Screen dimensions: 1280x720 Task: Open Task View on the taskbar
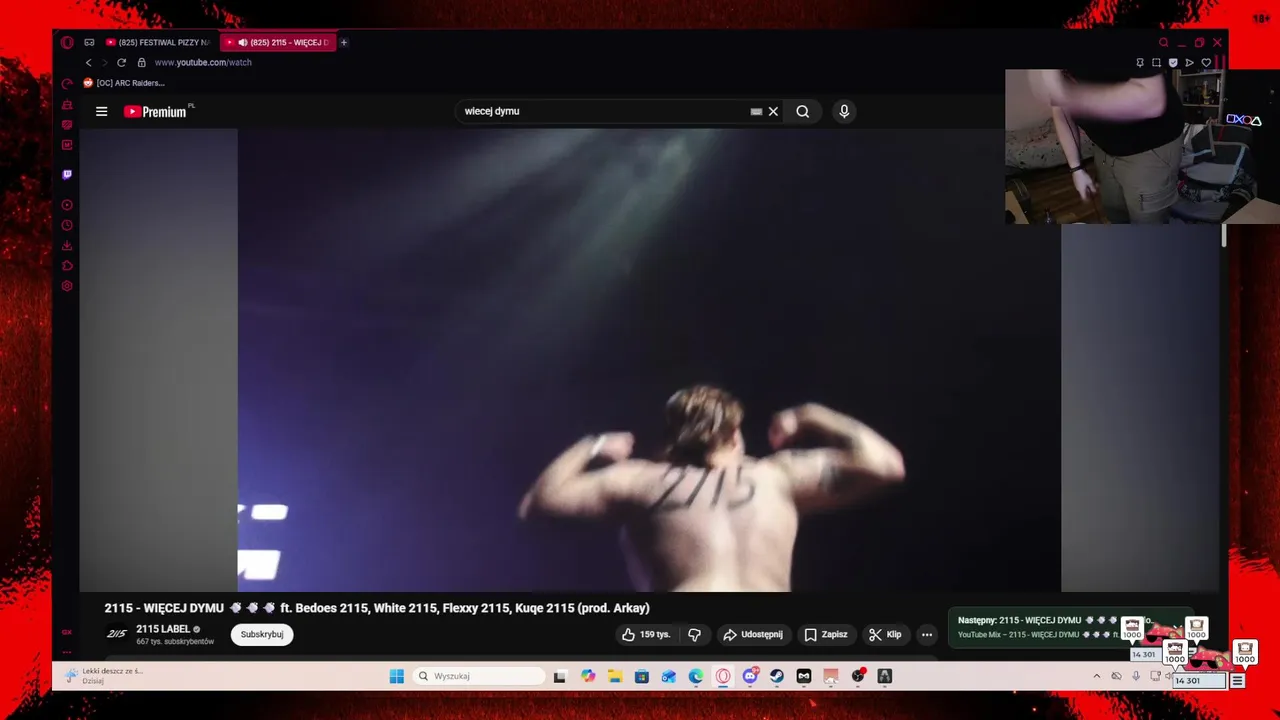pyautogui.click(x=560, y=676)
